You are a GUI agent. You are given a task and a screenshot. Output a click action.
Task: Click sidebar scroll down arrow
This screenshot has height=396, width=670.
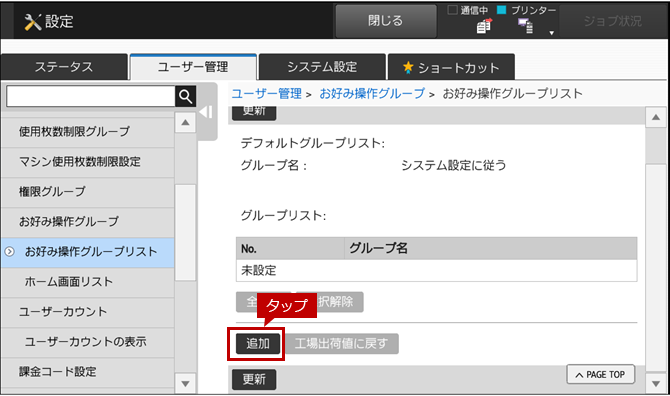pos(185,384)
